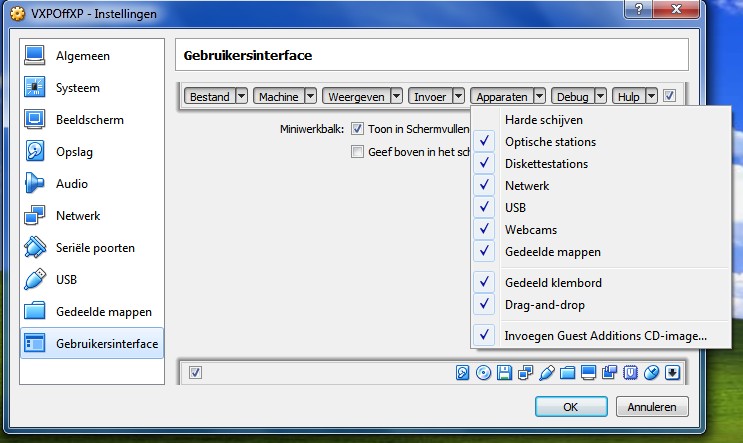This screenshot has height=443, width=743.
Task: Click the mouse integration status bar indicator
Action: (652, 373)
